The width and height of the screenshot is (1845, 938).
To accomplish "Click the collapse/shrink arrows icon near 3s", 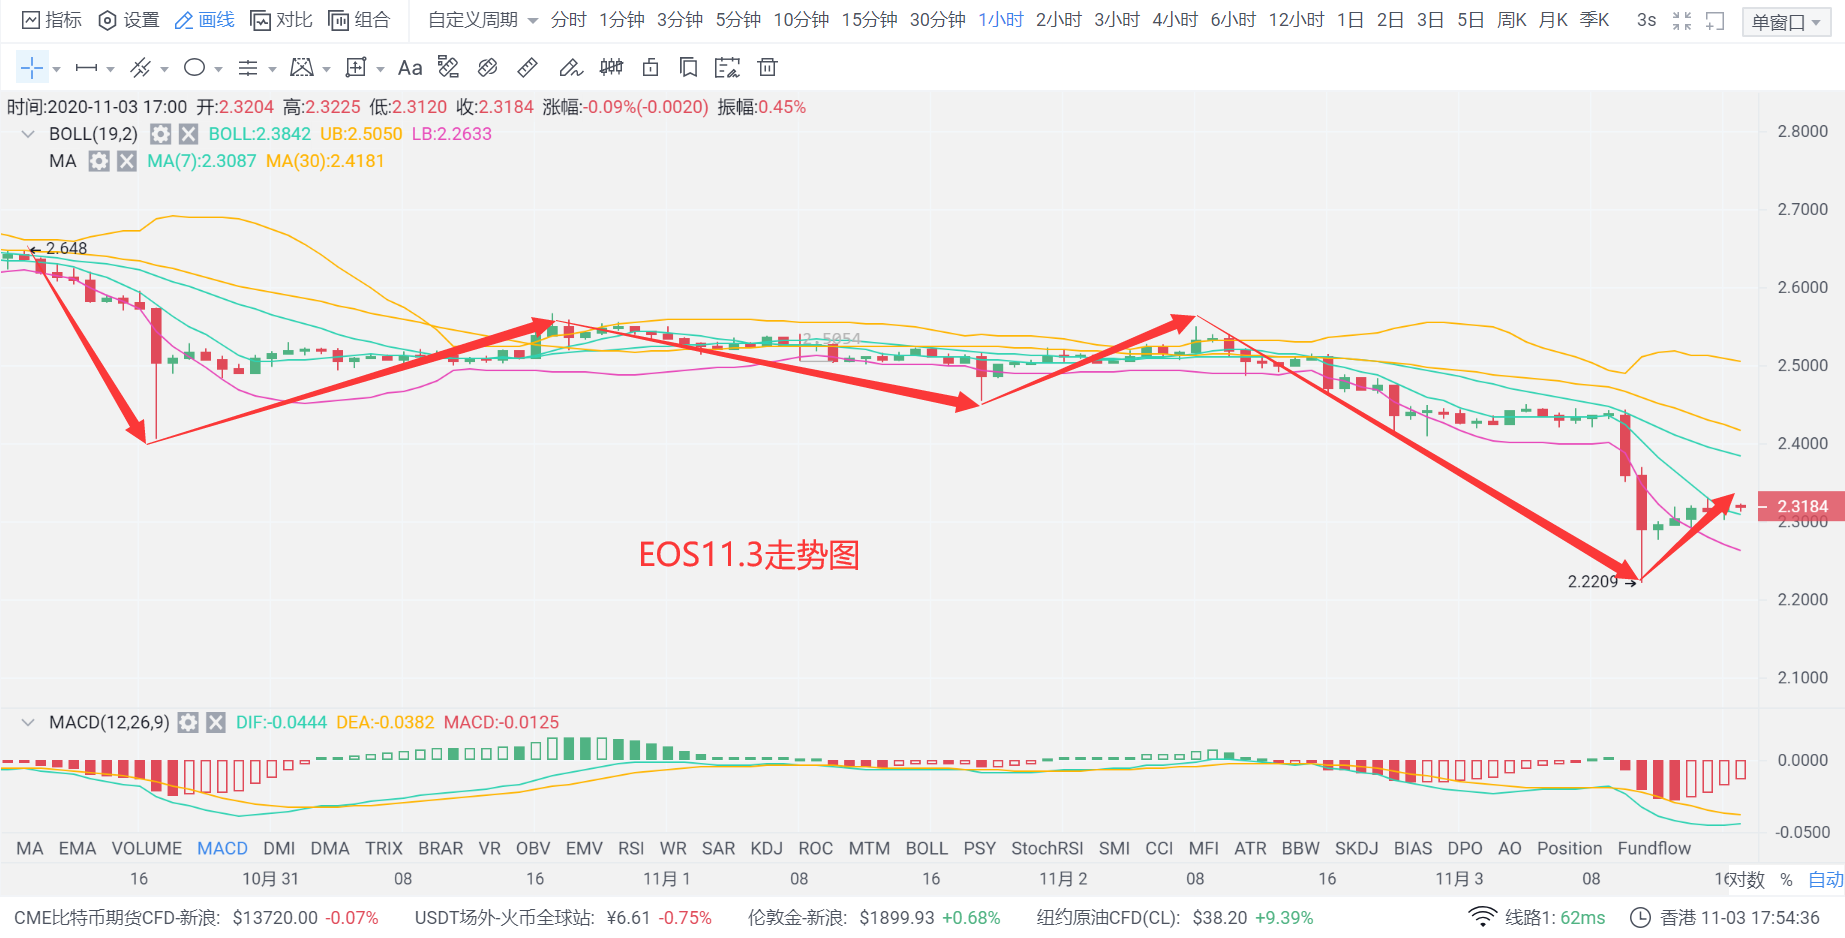I will coord(1682,20).
